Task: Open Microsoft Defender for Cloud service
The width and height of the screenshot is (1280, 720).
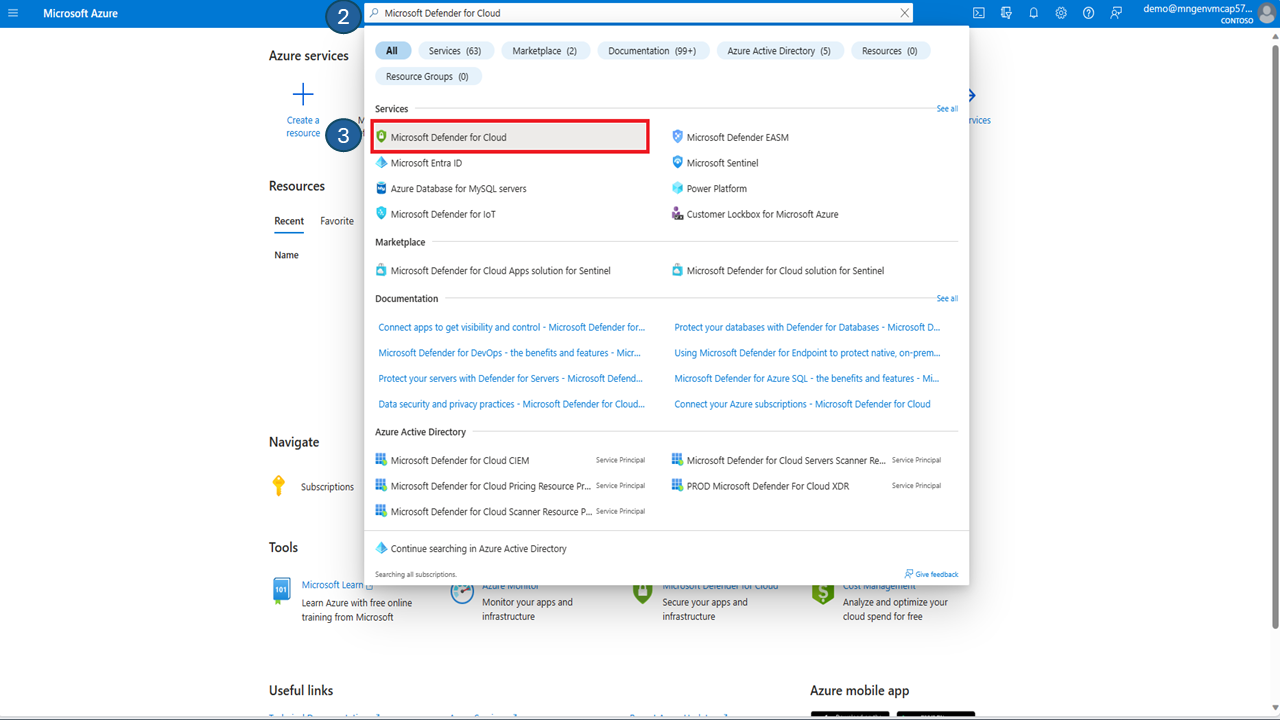Action: [x=510, y=137]
